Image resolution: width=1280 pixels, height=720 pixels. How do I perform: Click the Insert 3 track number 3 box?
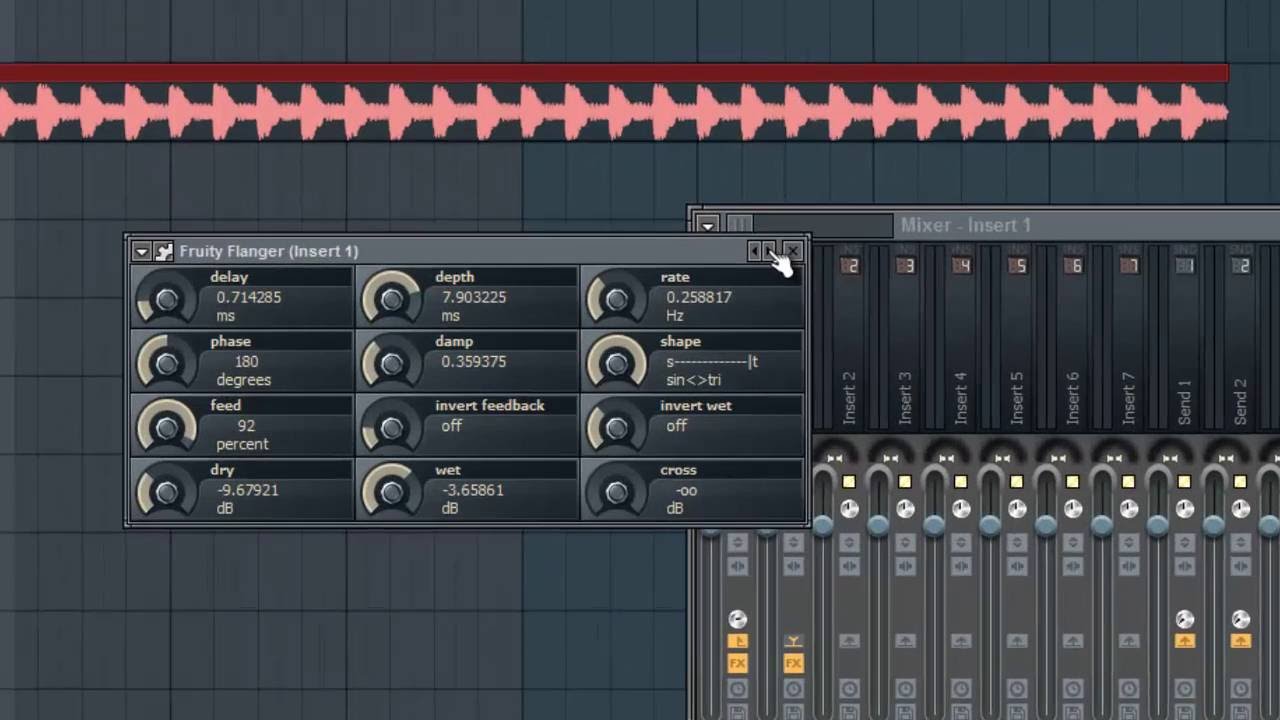point(905,266)
